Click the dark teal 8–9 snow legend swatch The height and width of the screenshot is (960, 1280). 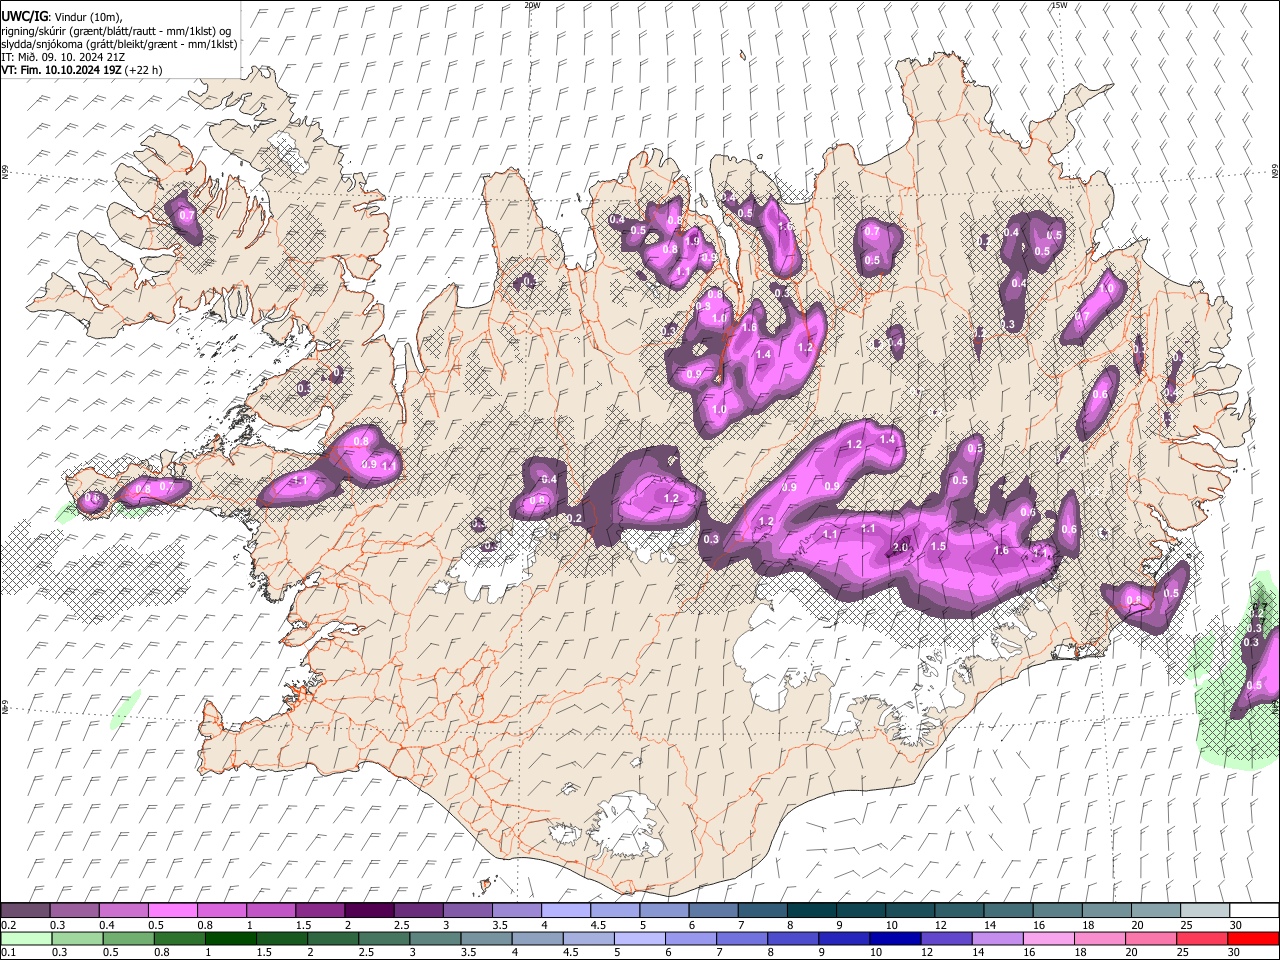tap(811, 911)
